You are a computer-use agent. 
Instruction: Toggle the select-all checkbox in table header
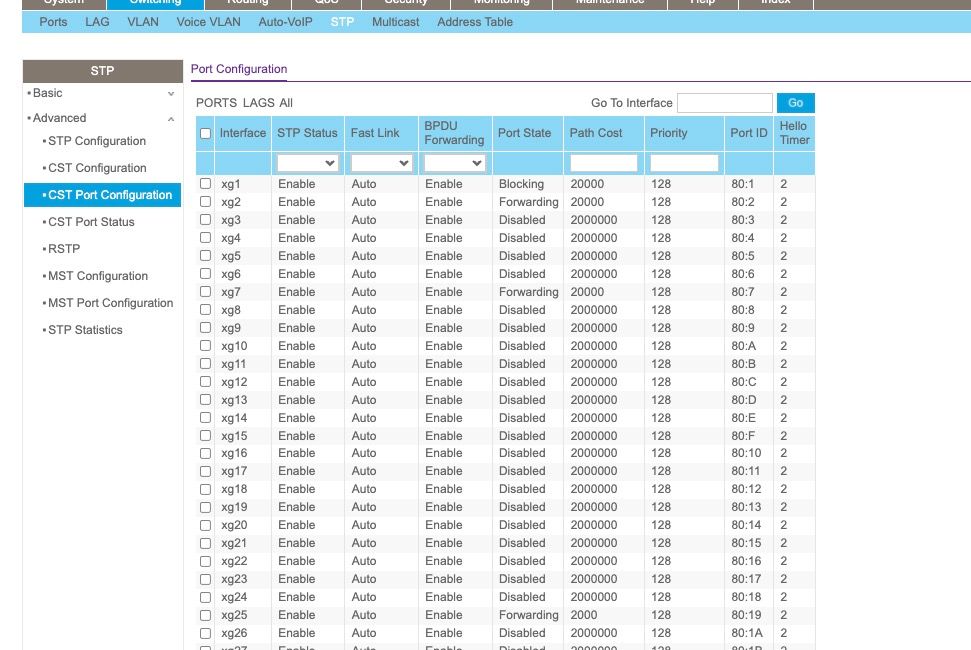205,133
